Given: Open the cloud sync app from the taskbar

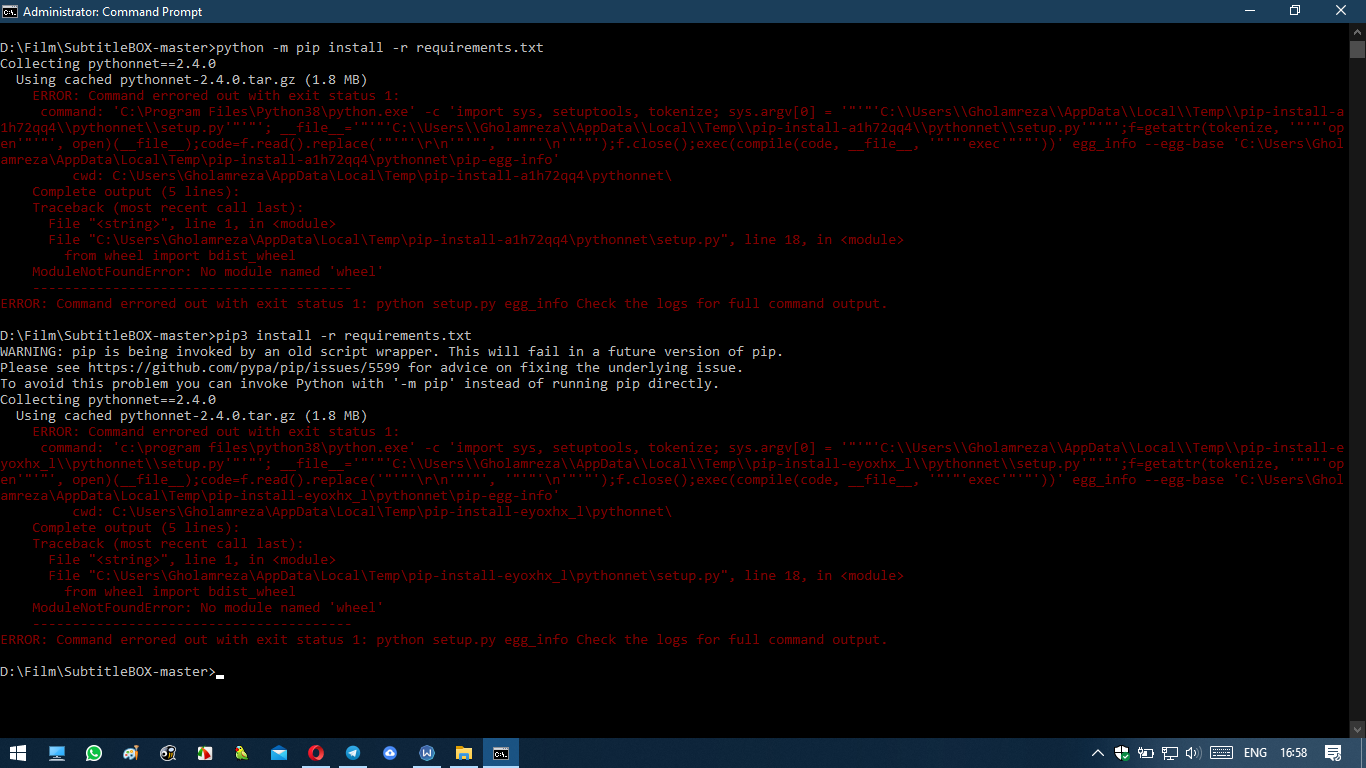Looking at the screenshot, I should 390,752.
